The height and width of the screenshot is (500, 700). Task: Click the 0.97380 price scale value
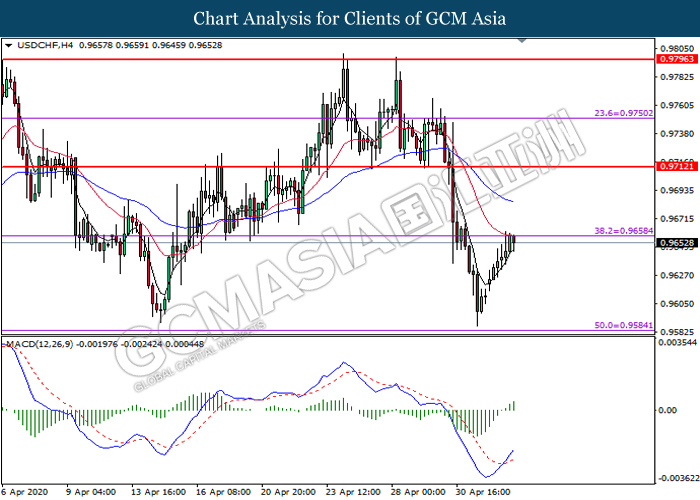[x=677, y=133]
